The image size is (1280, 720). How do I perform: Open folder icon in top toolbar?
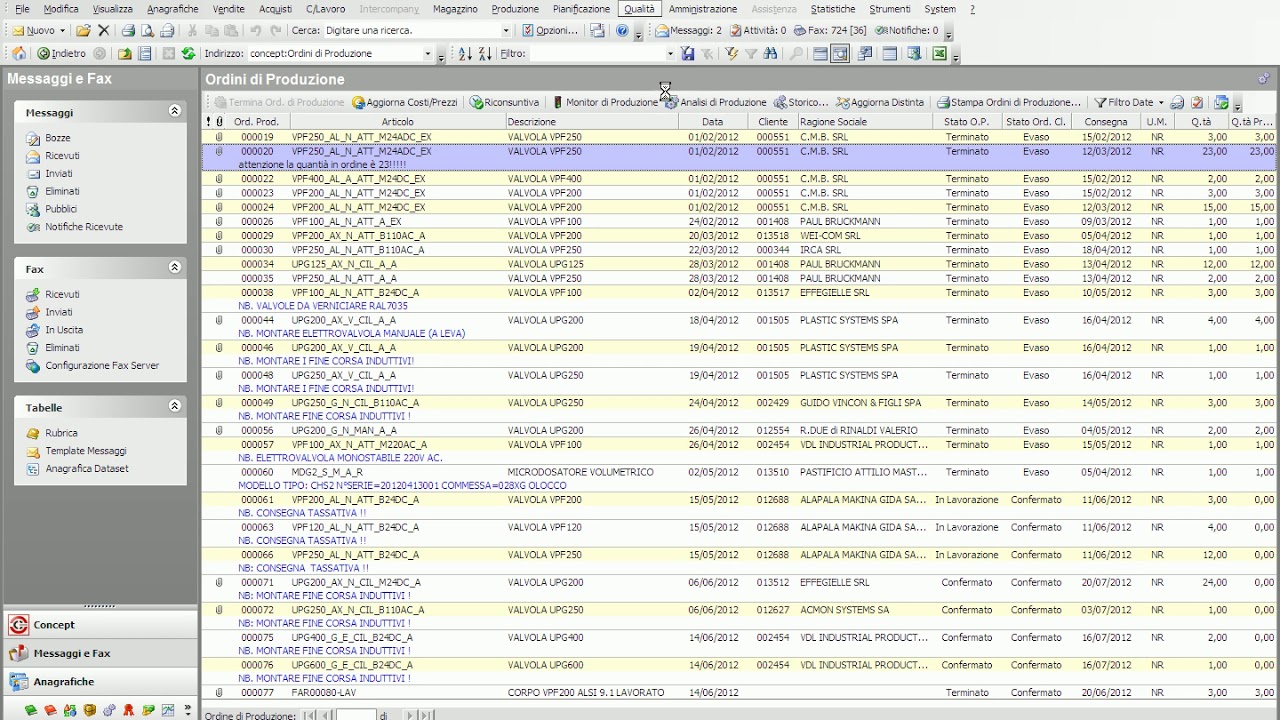pyautogui.click(x=84, y=31)
